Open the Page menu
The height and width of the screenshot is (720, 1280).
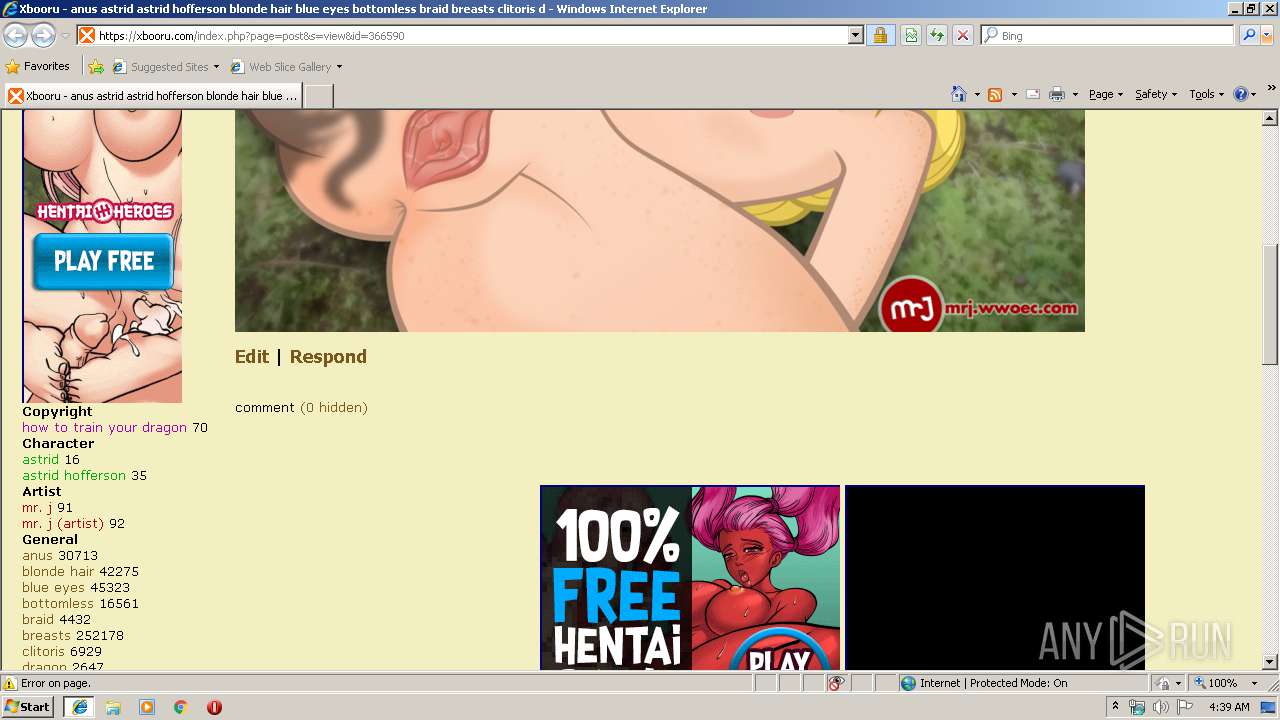click(x=1105, y=94)
